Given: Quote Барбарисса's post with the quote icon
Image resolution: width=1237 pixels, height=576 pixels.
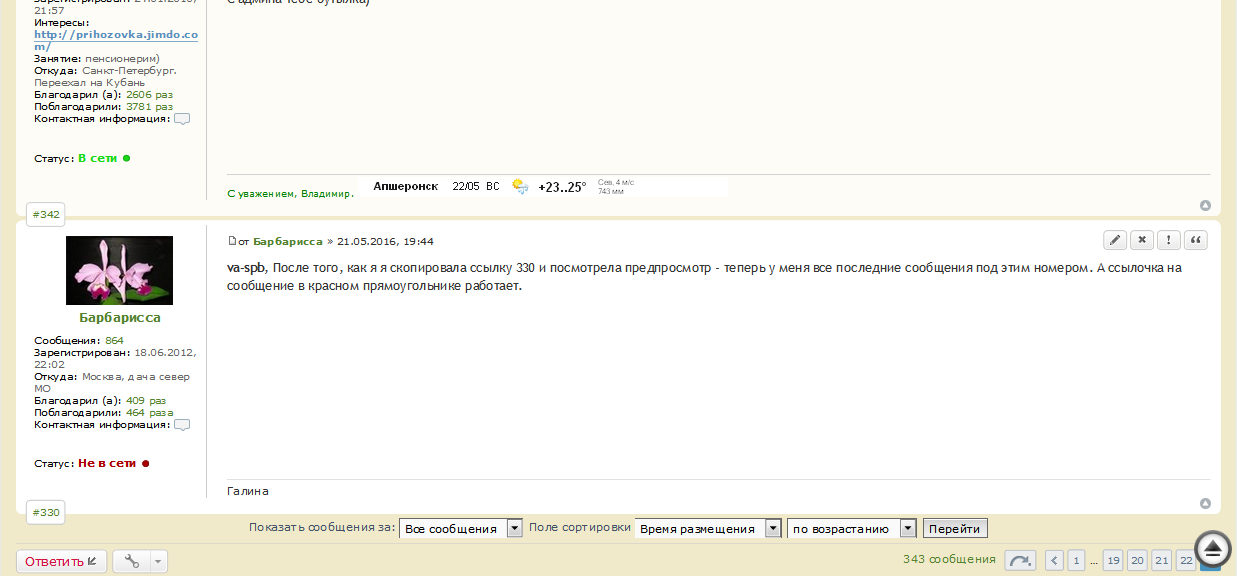Looking at the screenshot, I should pos(1195,240).
